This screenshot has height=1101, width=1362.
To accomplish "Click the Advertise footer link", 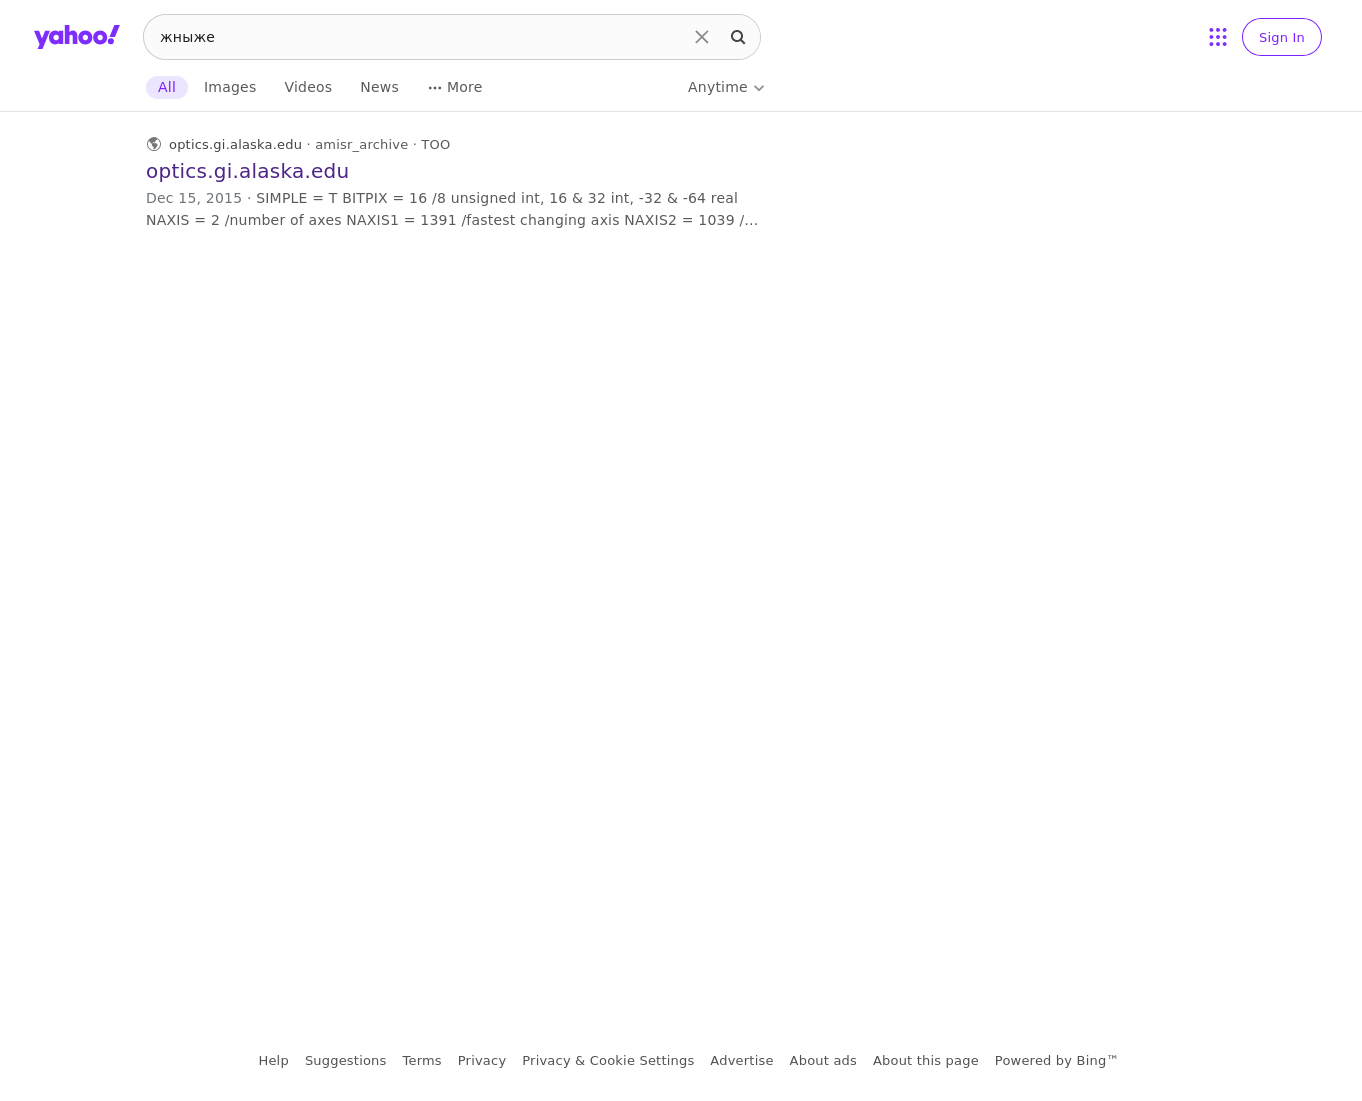I will (x=742, y=1061).
